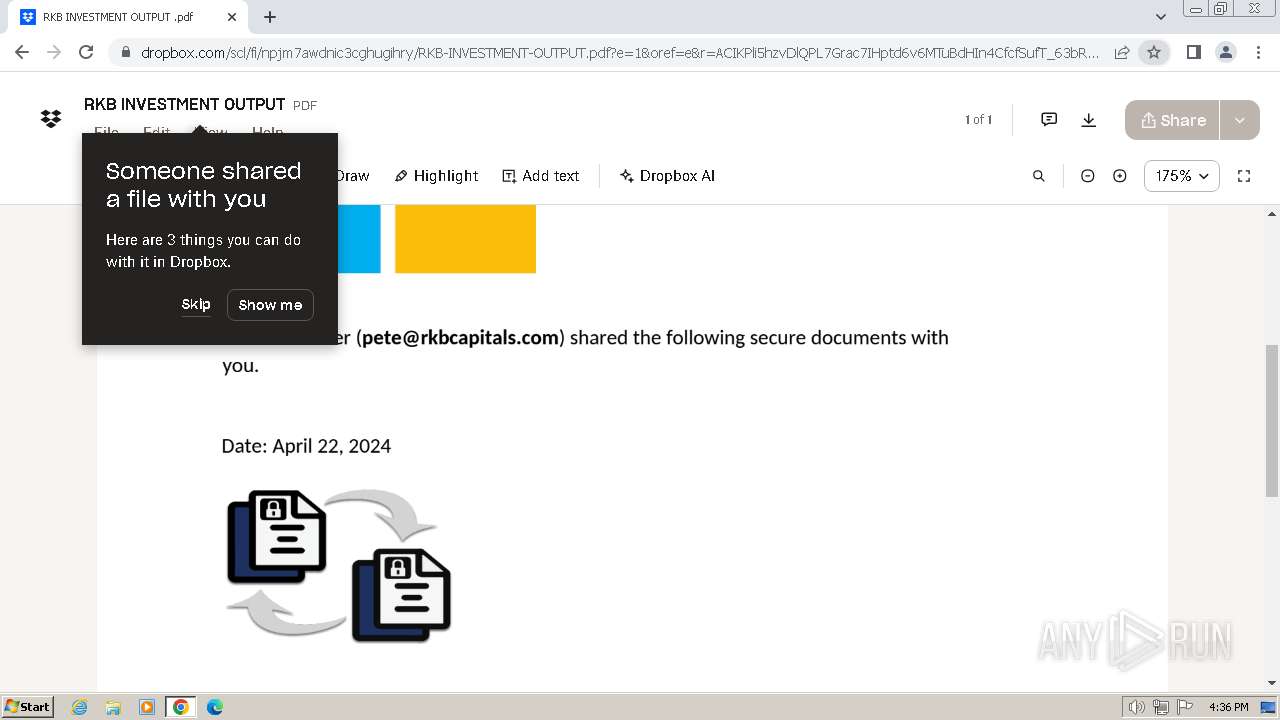
Task: Bookmark this page with the star icon
Action: [x=1154, y=52]
